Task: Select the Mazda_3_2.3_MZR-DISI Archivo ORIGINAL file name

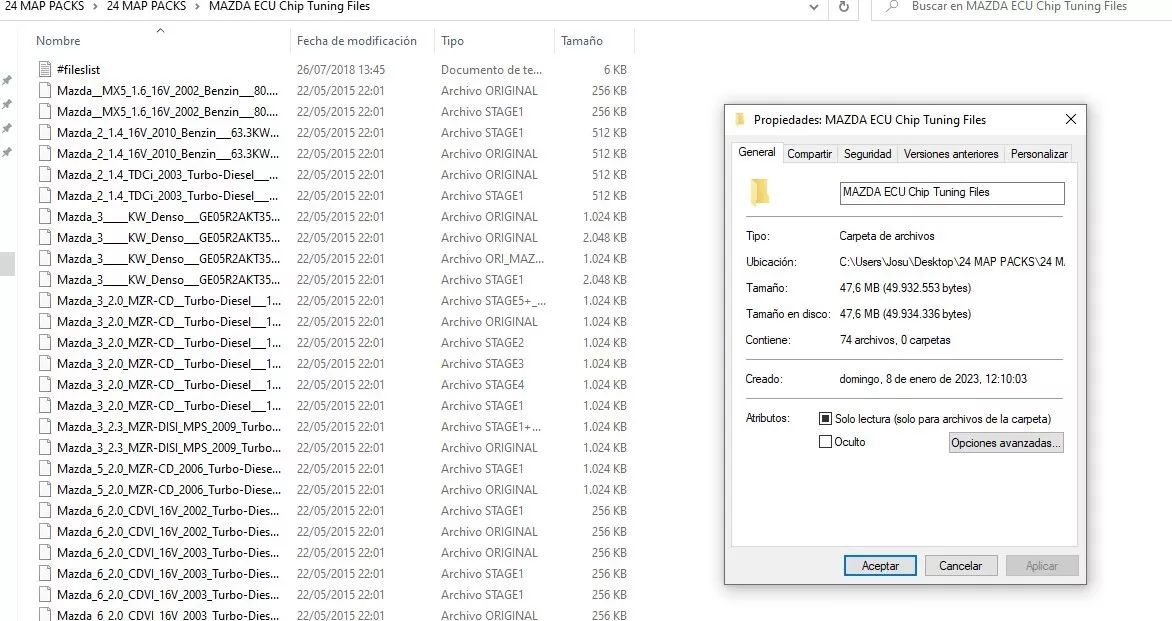Action: point(168,448)
